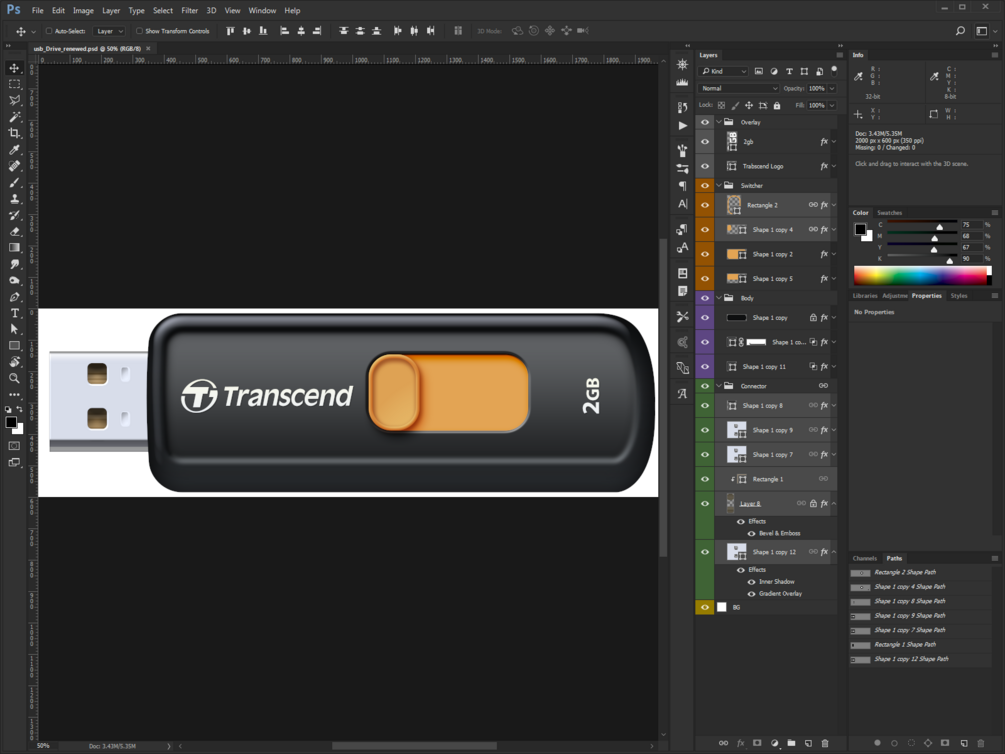
Task: Switch to the Swatches tab
Action: tap(890, 213)
